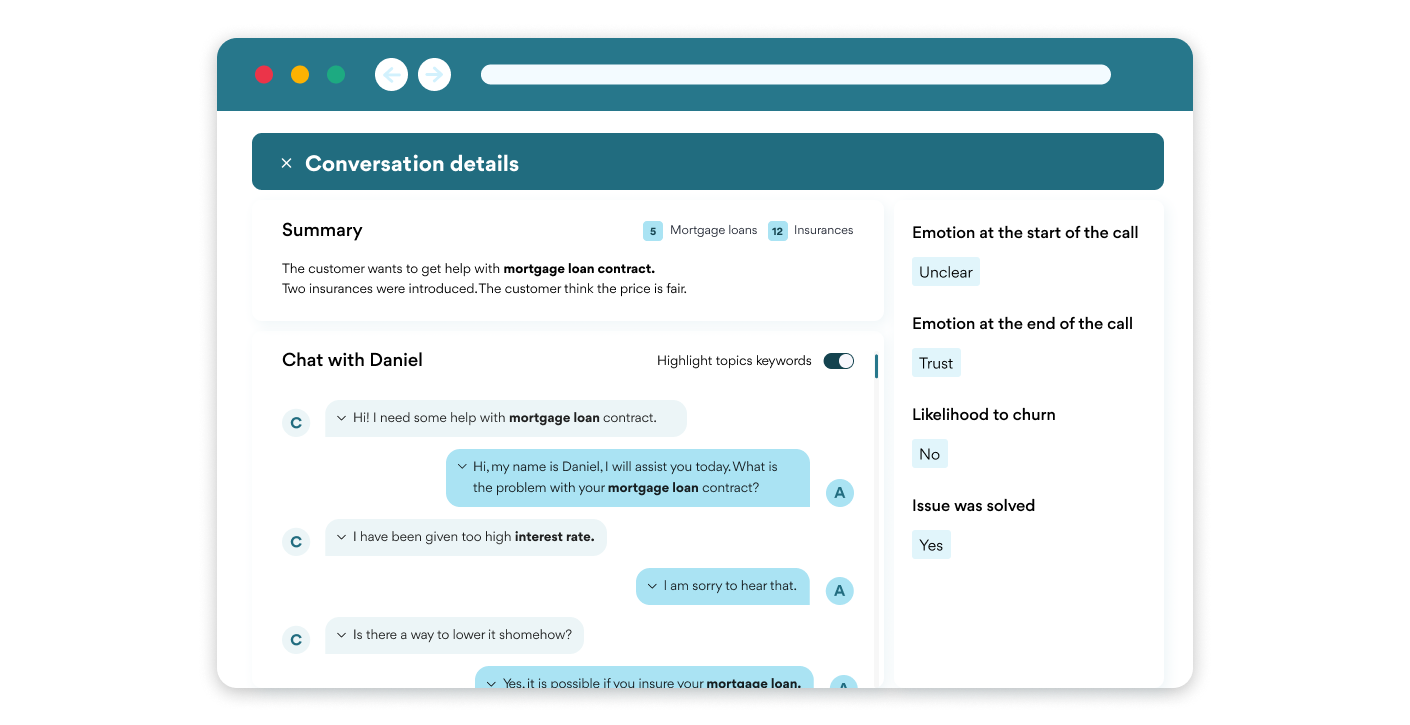Select the Mortgage loans topic label
This screenshot has width=1410, height=725.
[x=714, y=230]
